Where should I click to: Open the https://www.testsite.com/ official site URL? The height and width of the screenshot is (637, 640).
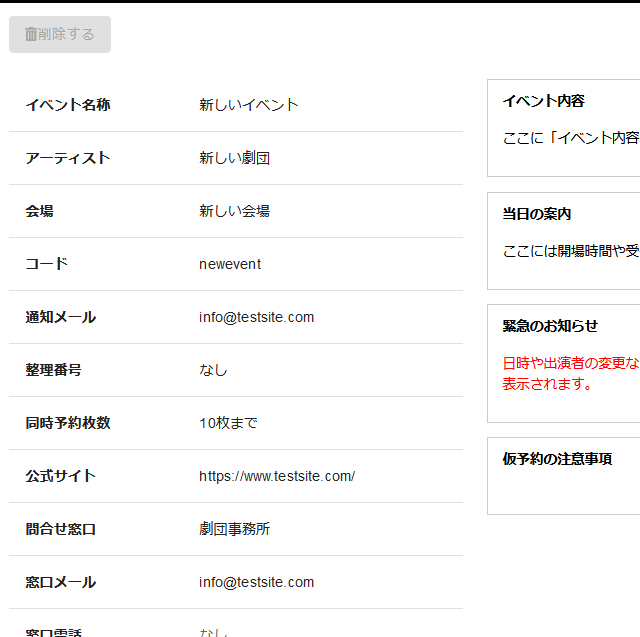[x=276, y=476]
